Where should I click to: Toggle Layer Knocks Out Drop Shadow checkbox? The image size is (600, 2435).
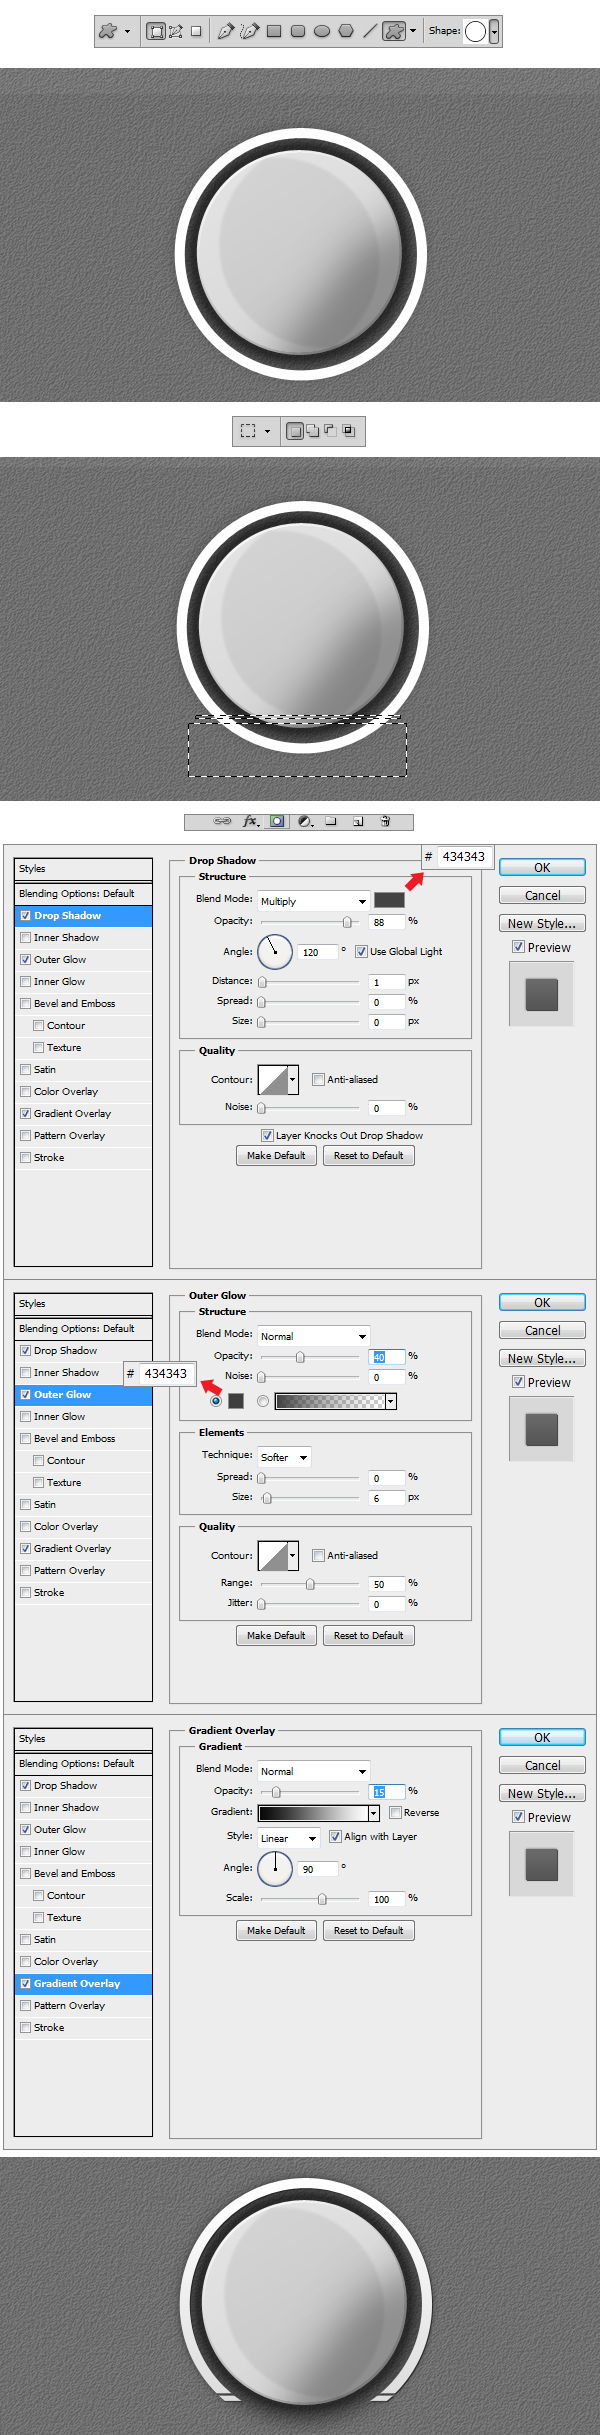click(x=267, y=1135)
